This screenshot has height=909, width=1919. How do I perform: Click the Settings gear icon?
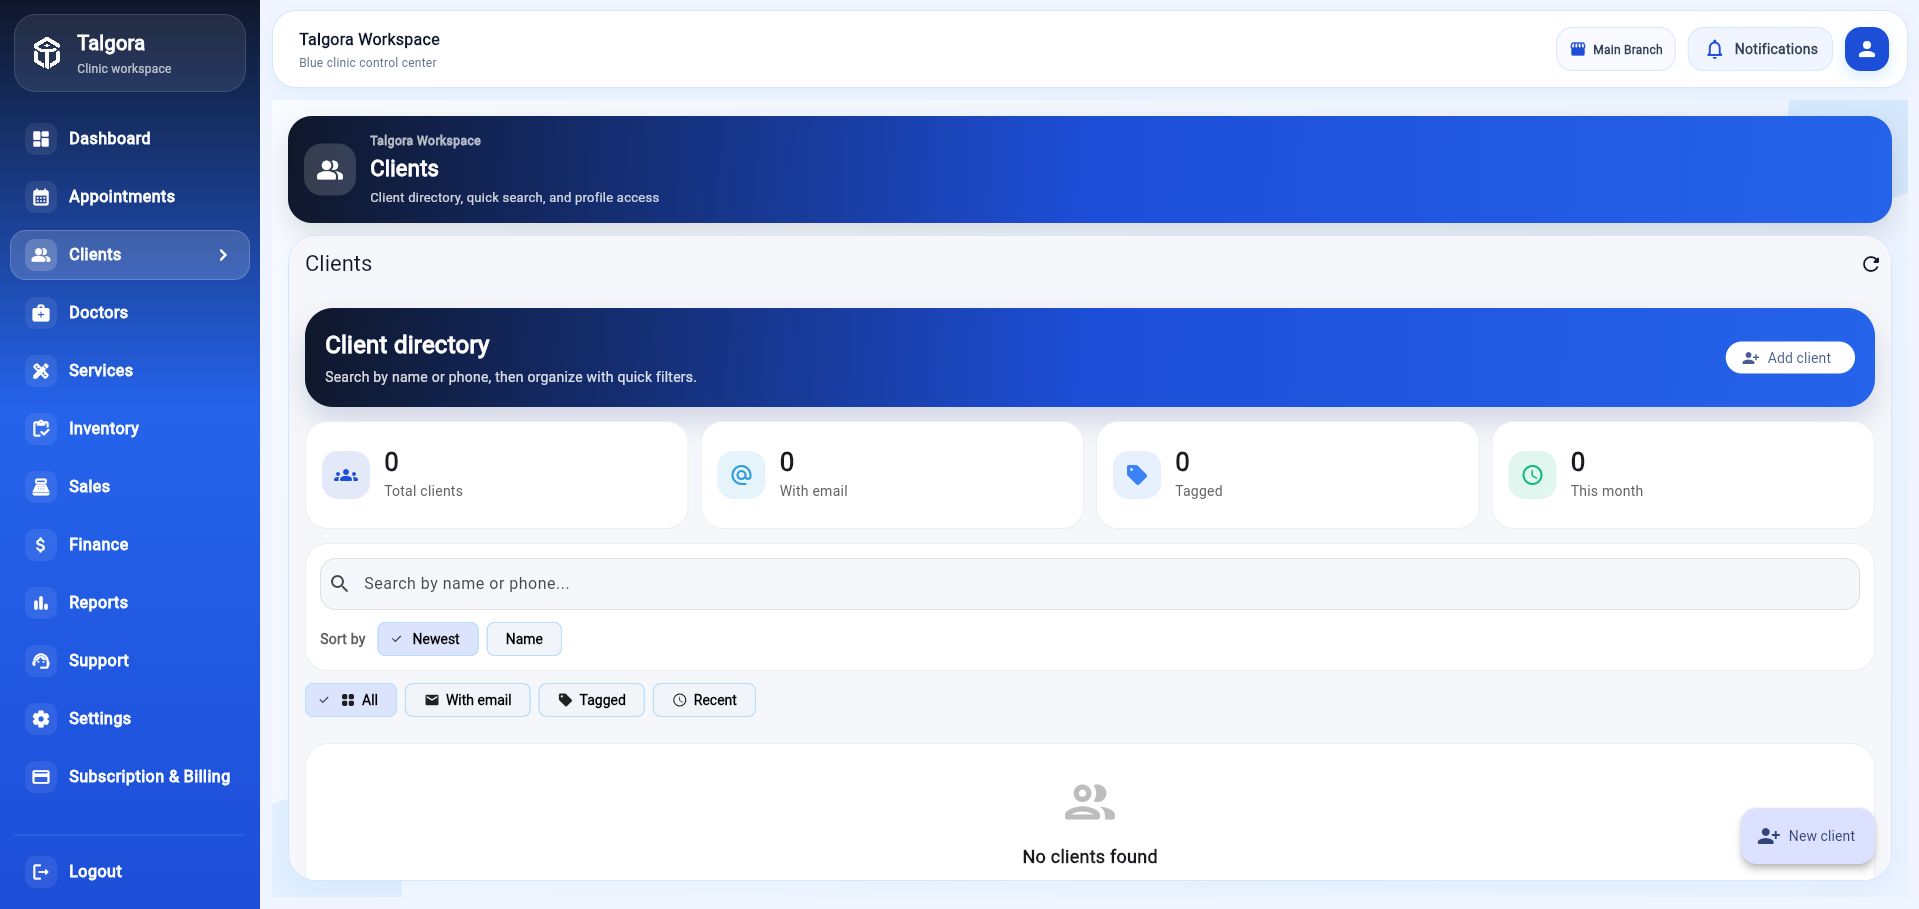[41, 719]
